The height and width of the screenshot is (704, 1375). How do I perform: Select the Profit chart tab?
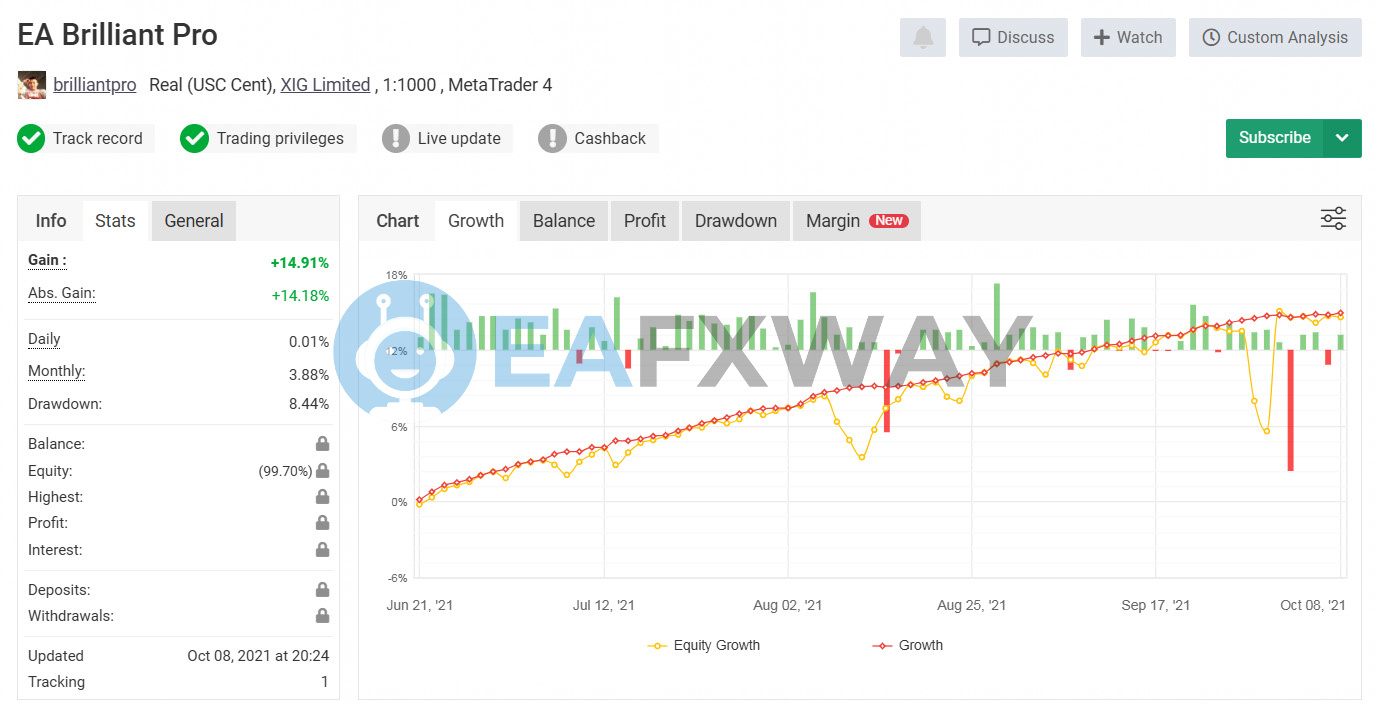point(645,221)
